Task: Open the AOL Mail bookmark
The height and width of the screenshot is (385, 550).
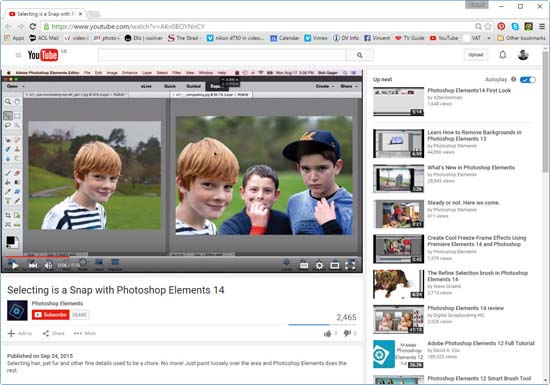Action: point(44,38)
